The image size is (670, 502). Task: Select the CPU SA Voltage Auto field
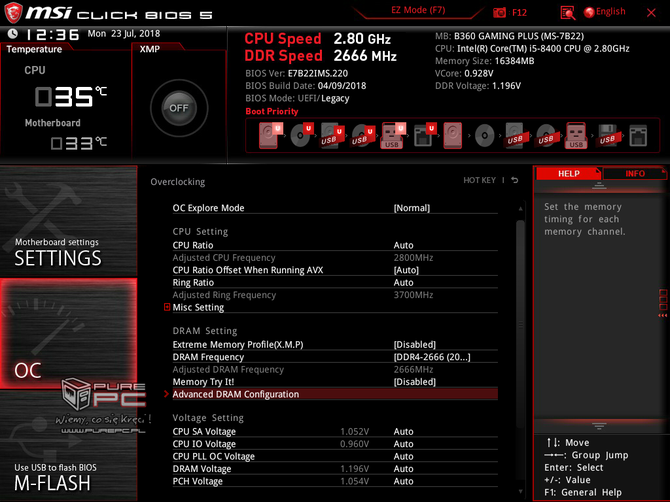pyautogui.click(x=403, y=432)
